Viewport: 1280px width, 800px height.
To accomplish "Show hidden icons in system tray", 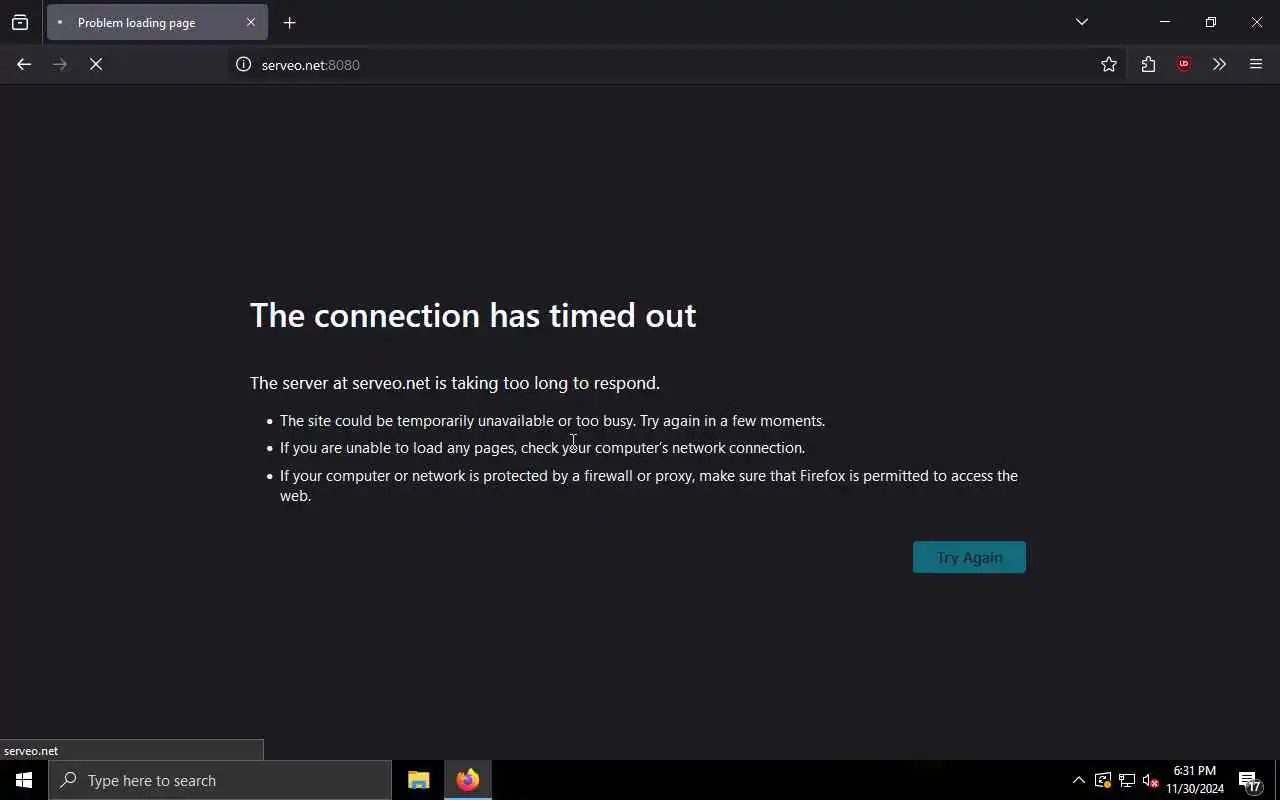I will tap(1078, 780).
